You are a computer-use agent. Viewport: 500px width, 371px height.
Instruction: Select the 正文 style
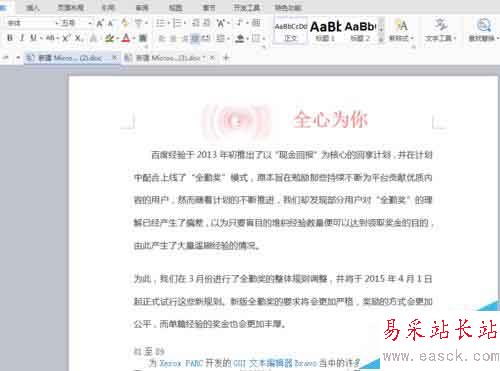pos(290,31)
